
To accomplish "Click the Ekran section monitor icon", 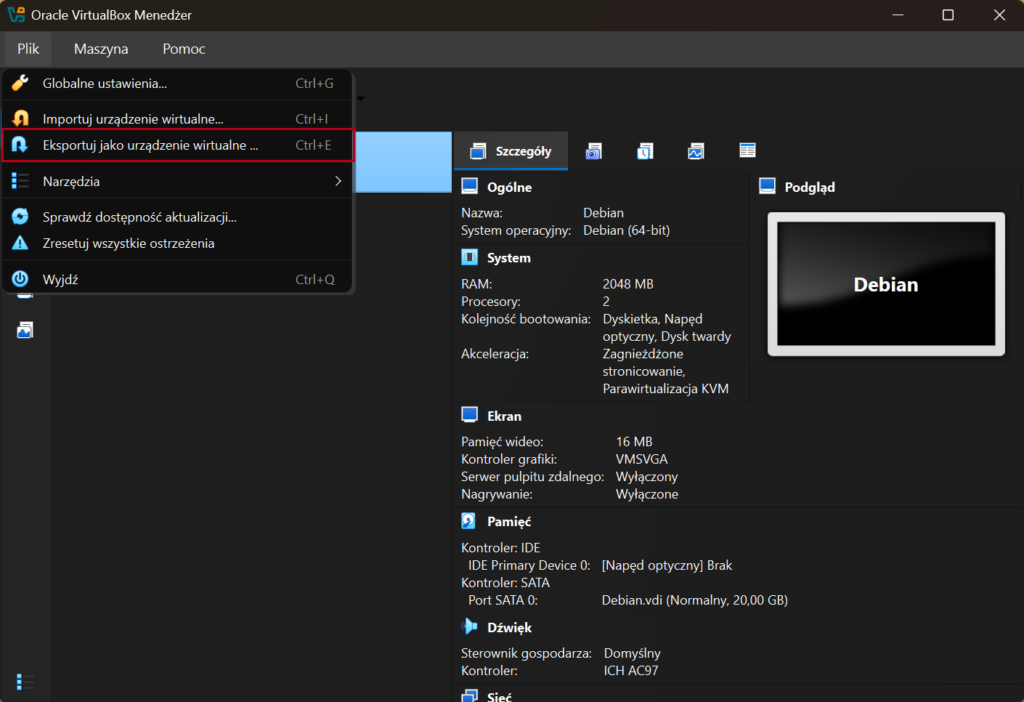I will coord(470,415).
